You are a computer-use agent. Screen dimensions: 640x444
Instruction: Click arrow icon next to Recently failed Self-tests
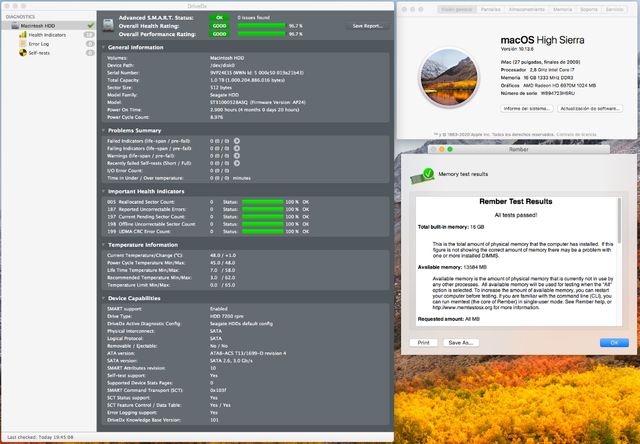tap(237, 163)
